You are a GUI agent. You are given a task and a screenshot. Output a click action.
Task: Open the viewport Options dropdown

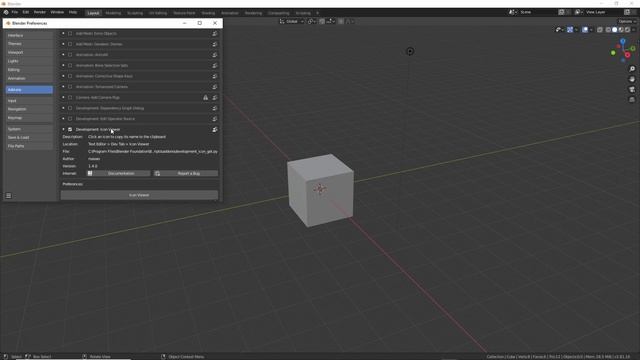click(x=627, y=21)
